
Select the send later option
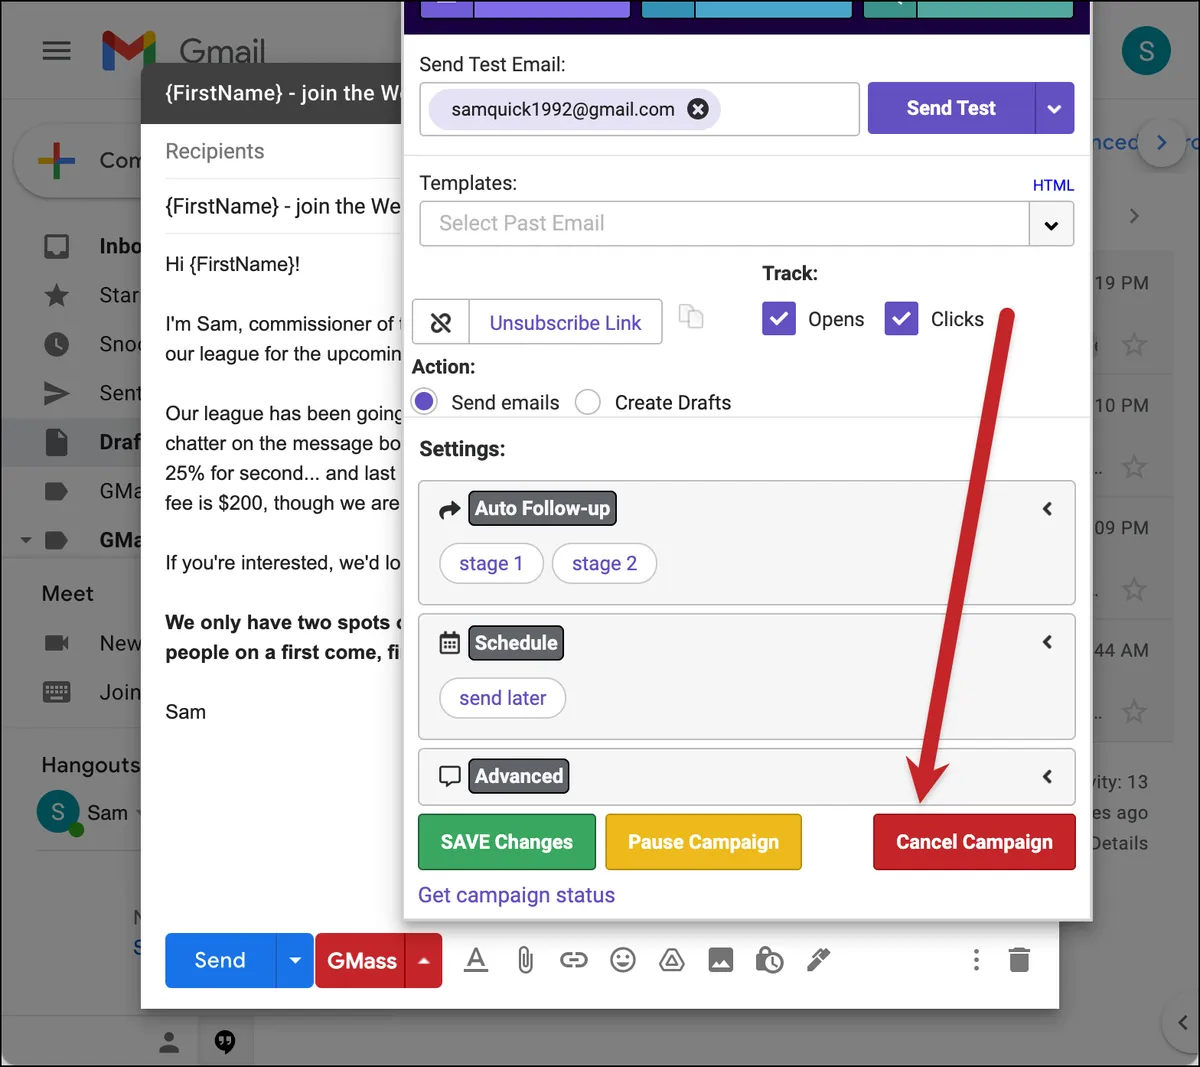tap(503, 698)
